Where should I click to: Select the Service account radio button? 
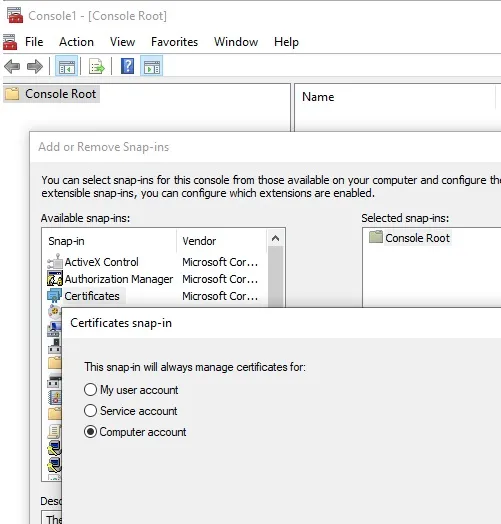[x=90, y=411]
